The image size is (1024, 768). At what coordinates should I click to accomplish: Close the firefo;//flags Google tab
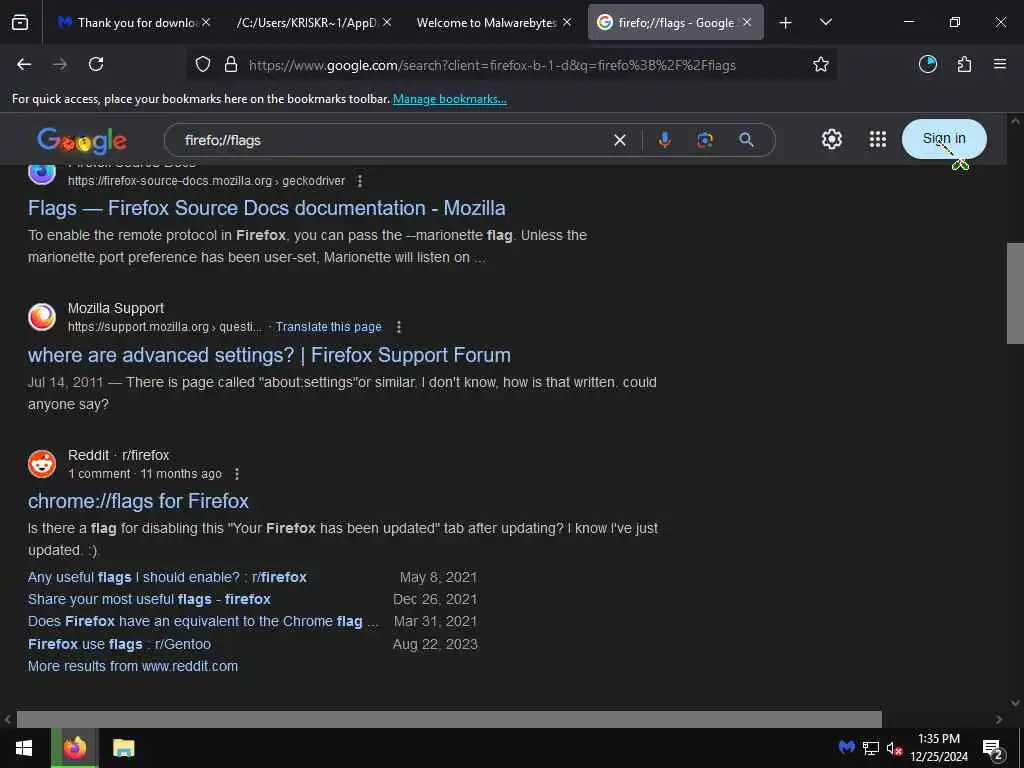tap(747, 22)
